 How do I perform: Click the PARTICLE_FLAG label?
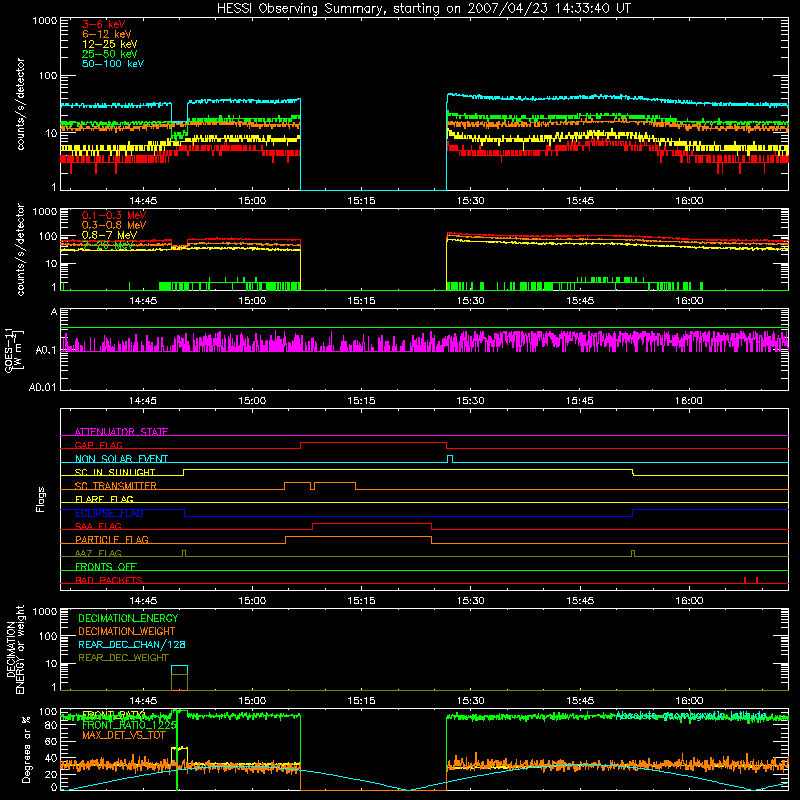click(112, 539)
